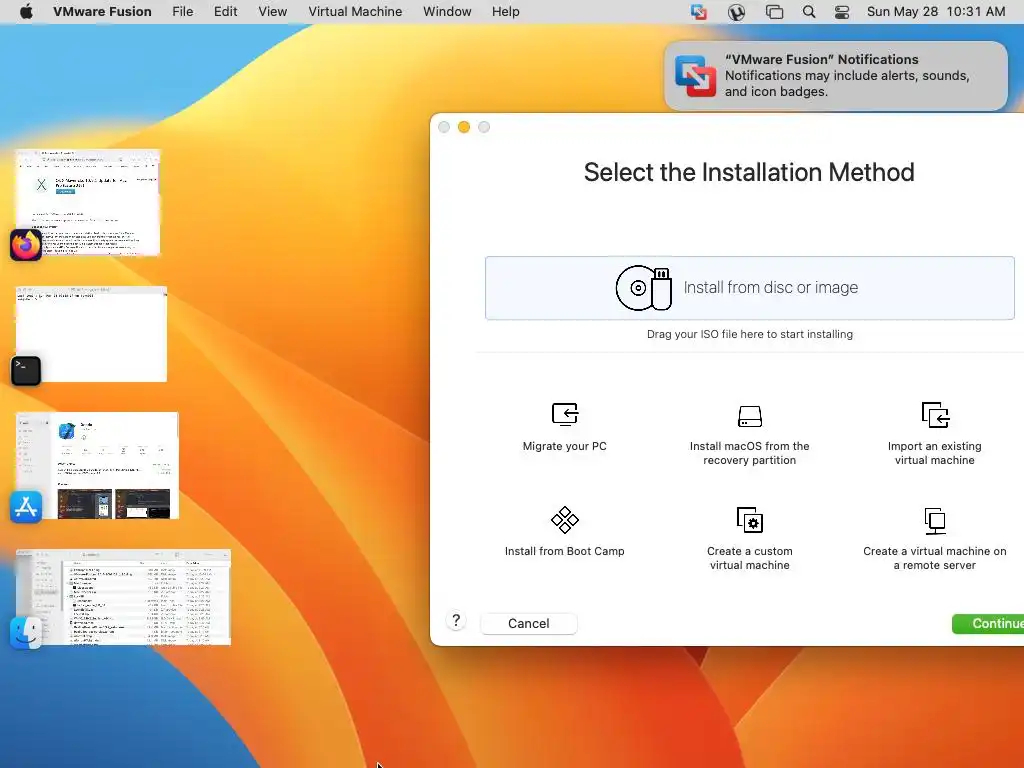Open the Virtual Machine menu

(355, 12)
